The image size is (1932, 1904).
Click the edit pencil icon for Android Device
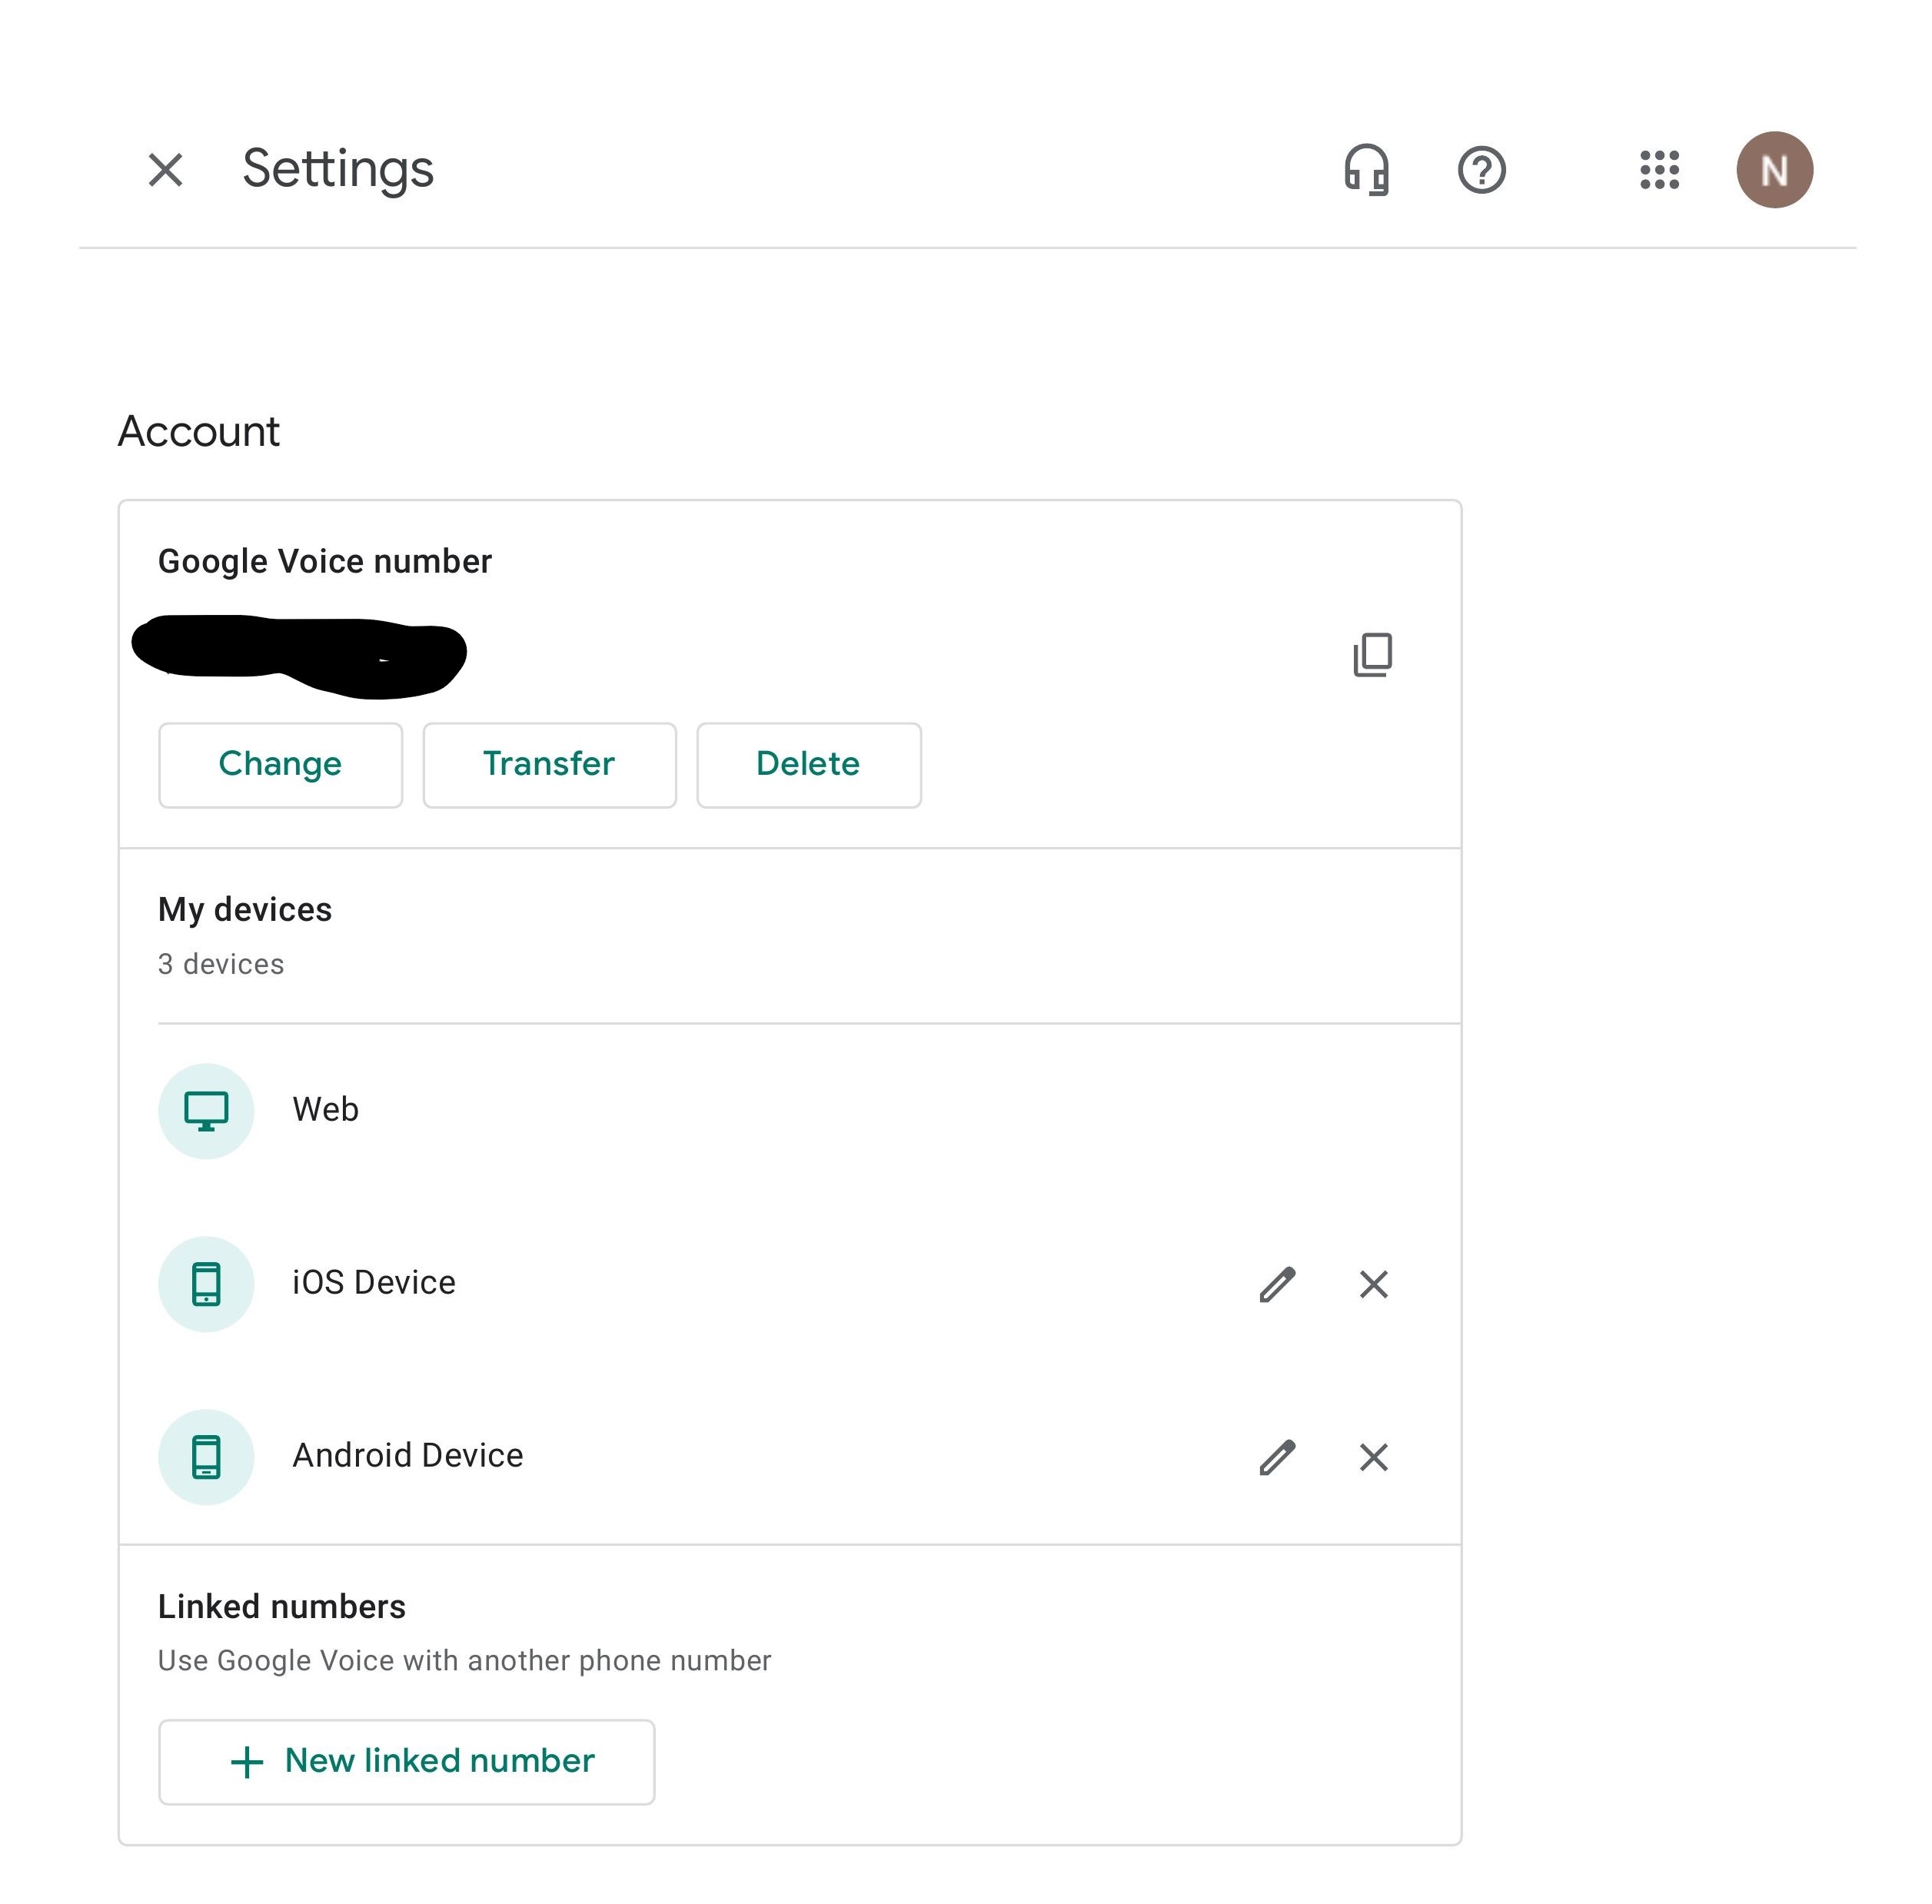point(1278,1456)
